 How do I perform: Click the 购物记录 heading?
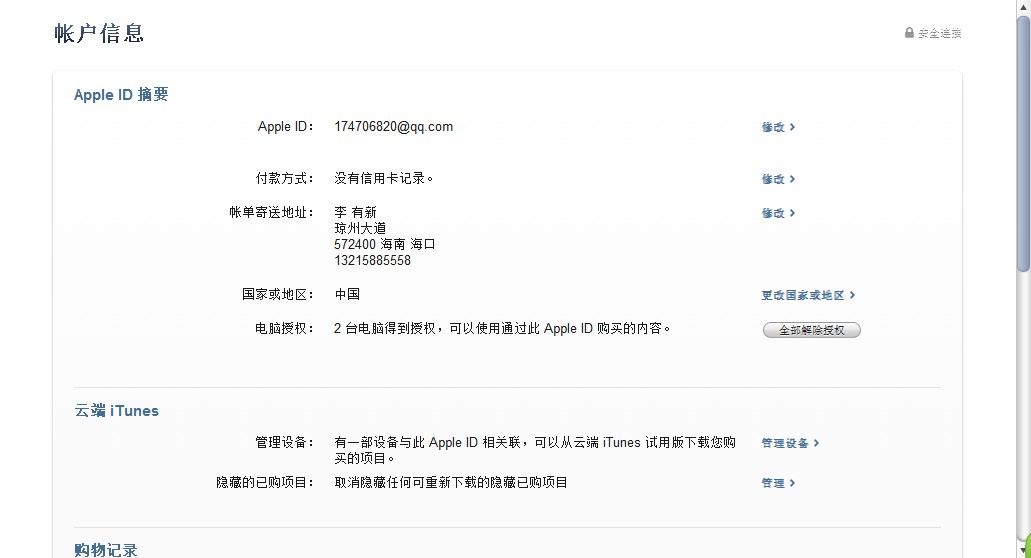pos(106,550)
